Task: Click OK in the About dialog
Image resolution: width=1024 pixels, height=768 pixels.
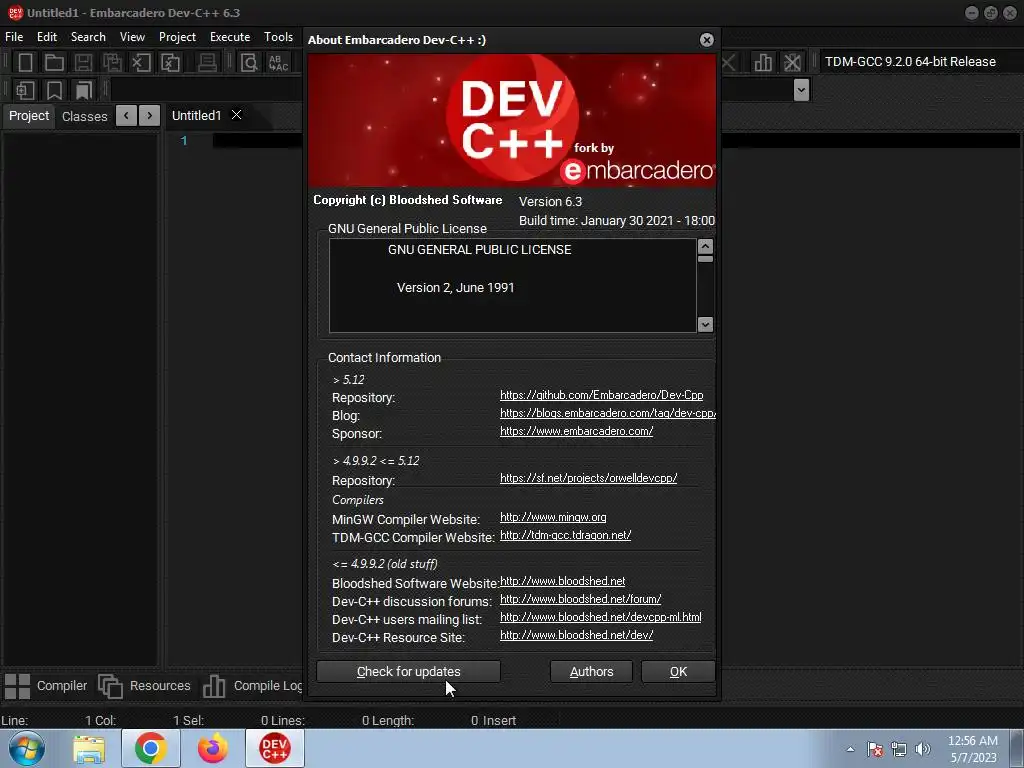Action: [678, 671]
